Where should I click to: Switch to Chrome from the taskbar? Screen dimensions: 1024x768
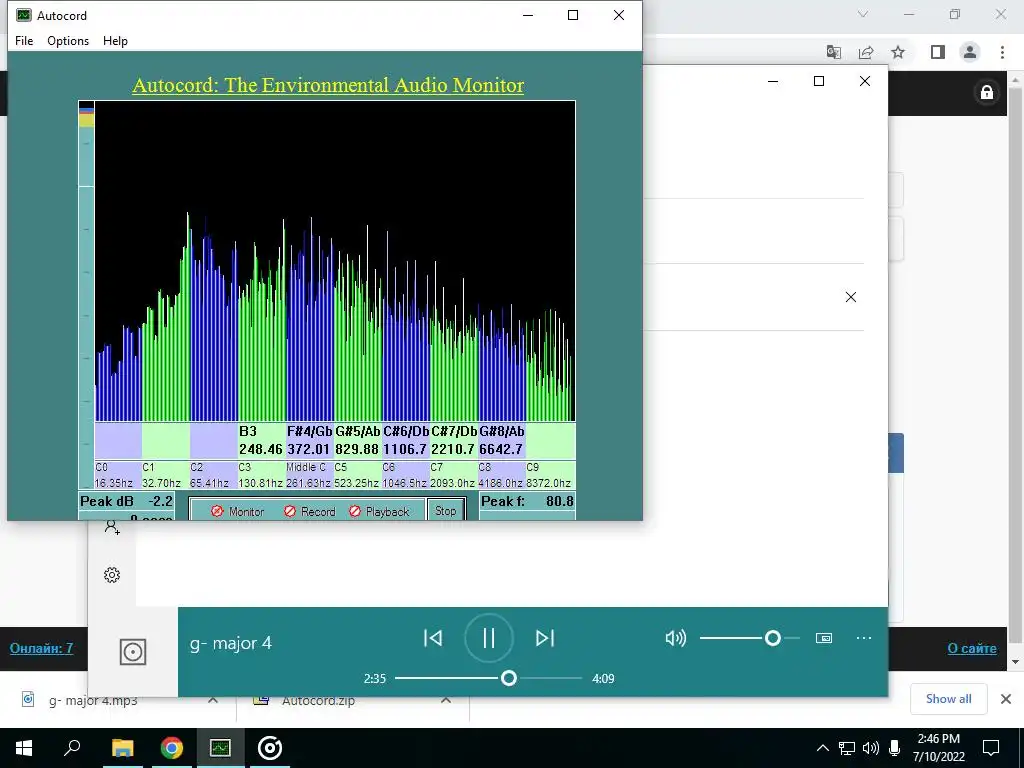(x=172, y=748)
